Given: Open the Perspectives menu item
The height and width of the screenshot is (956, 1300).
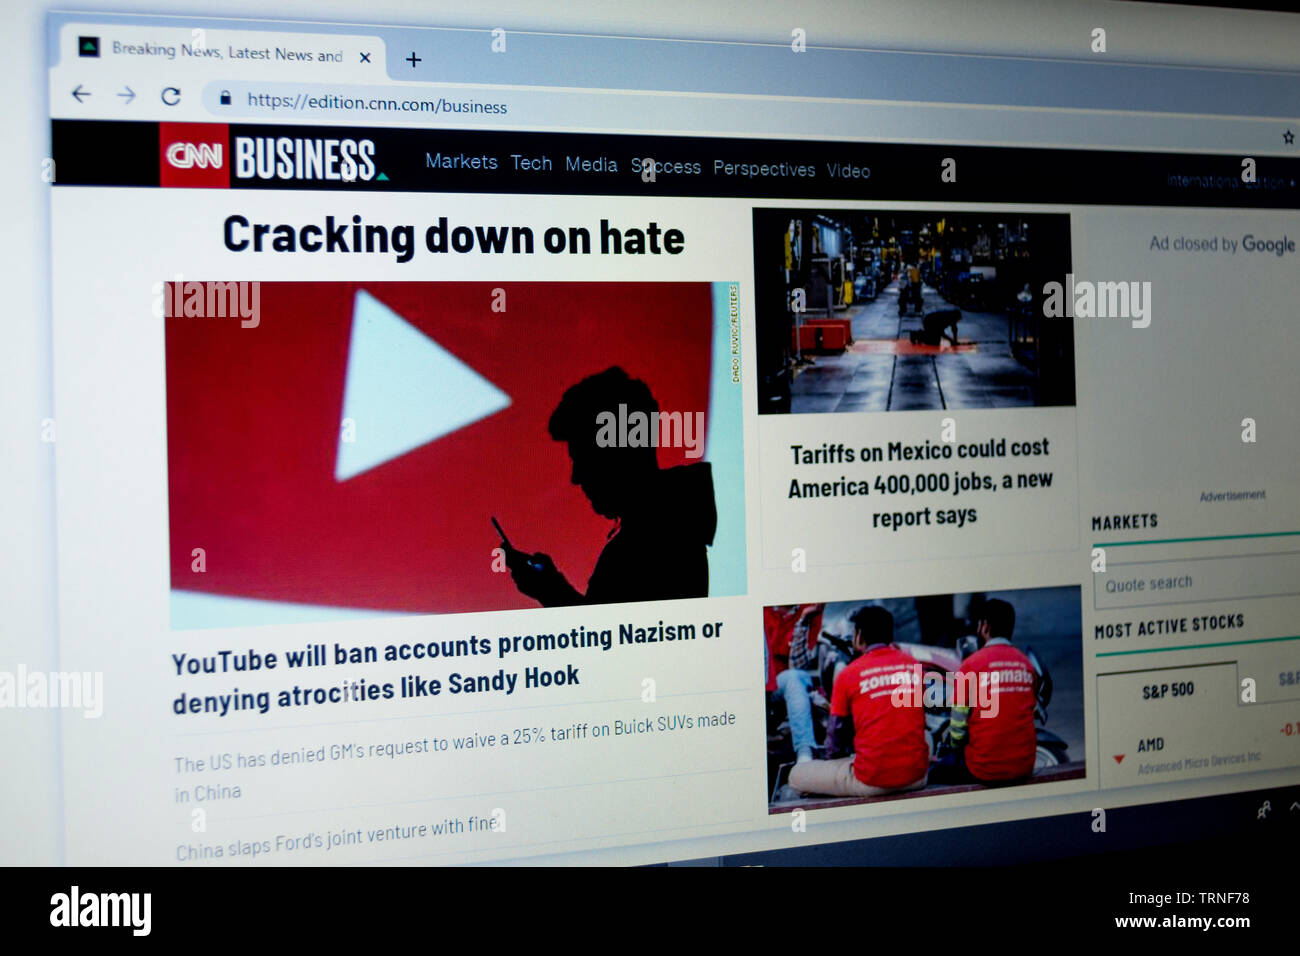Looking at the screenshot, I should coord(764,169).
